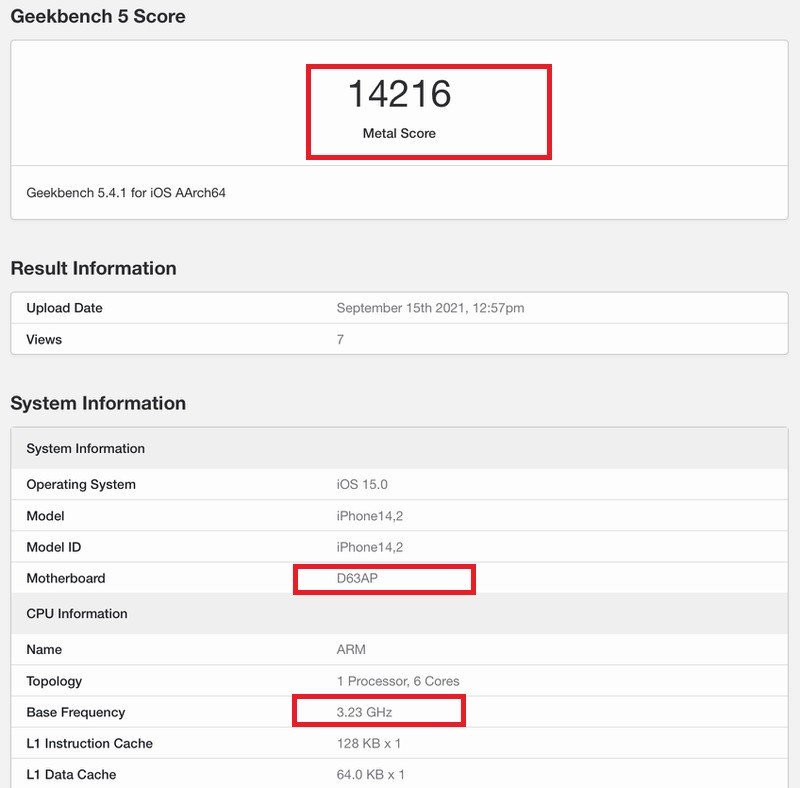
Task: Select the Metal Score label
Action: point(399,133)
